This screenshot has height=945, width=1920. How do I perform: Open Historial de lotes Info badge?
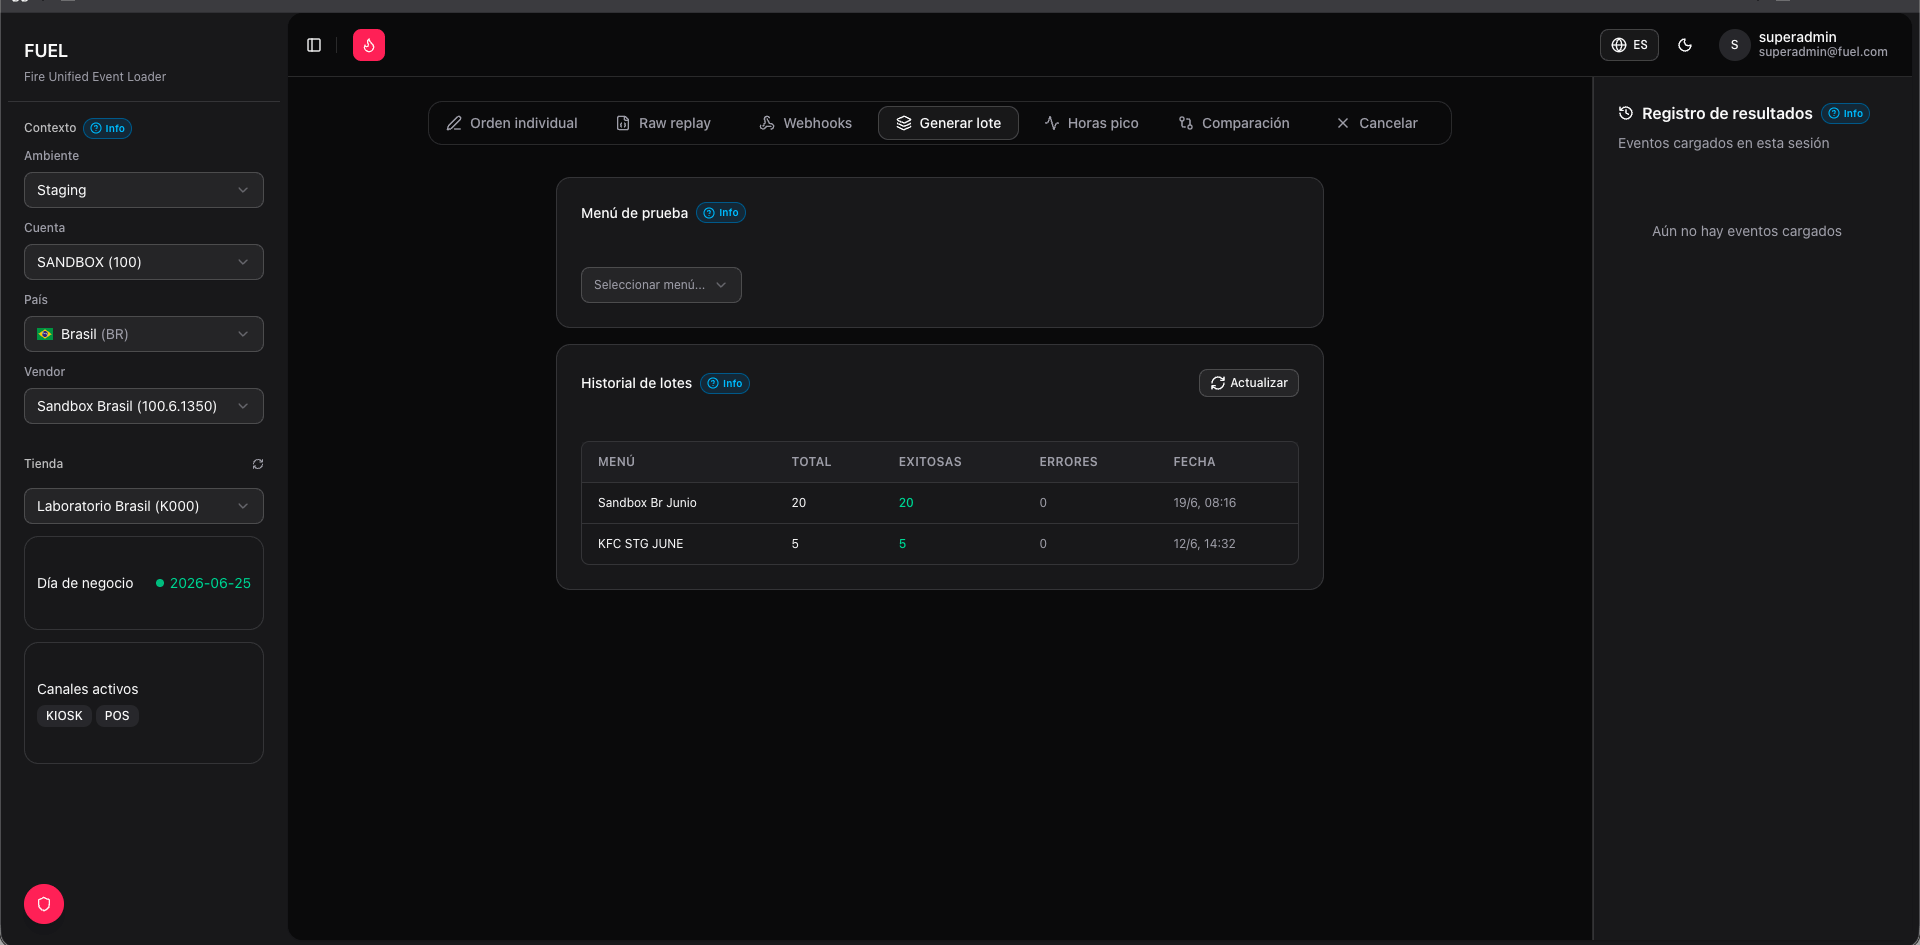pos(725,383)
